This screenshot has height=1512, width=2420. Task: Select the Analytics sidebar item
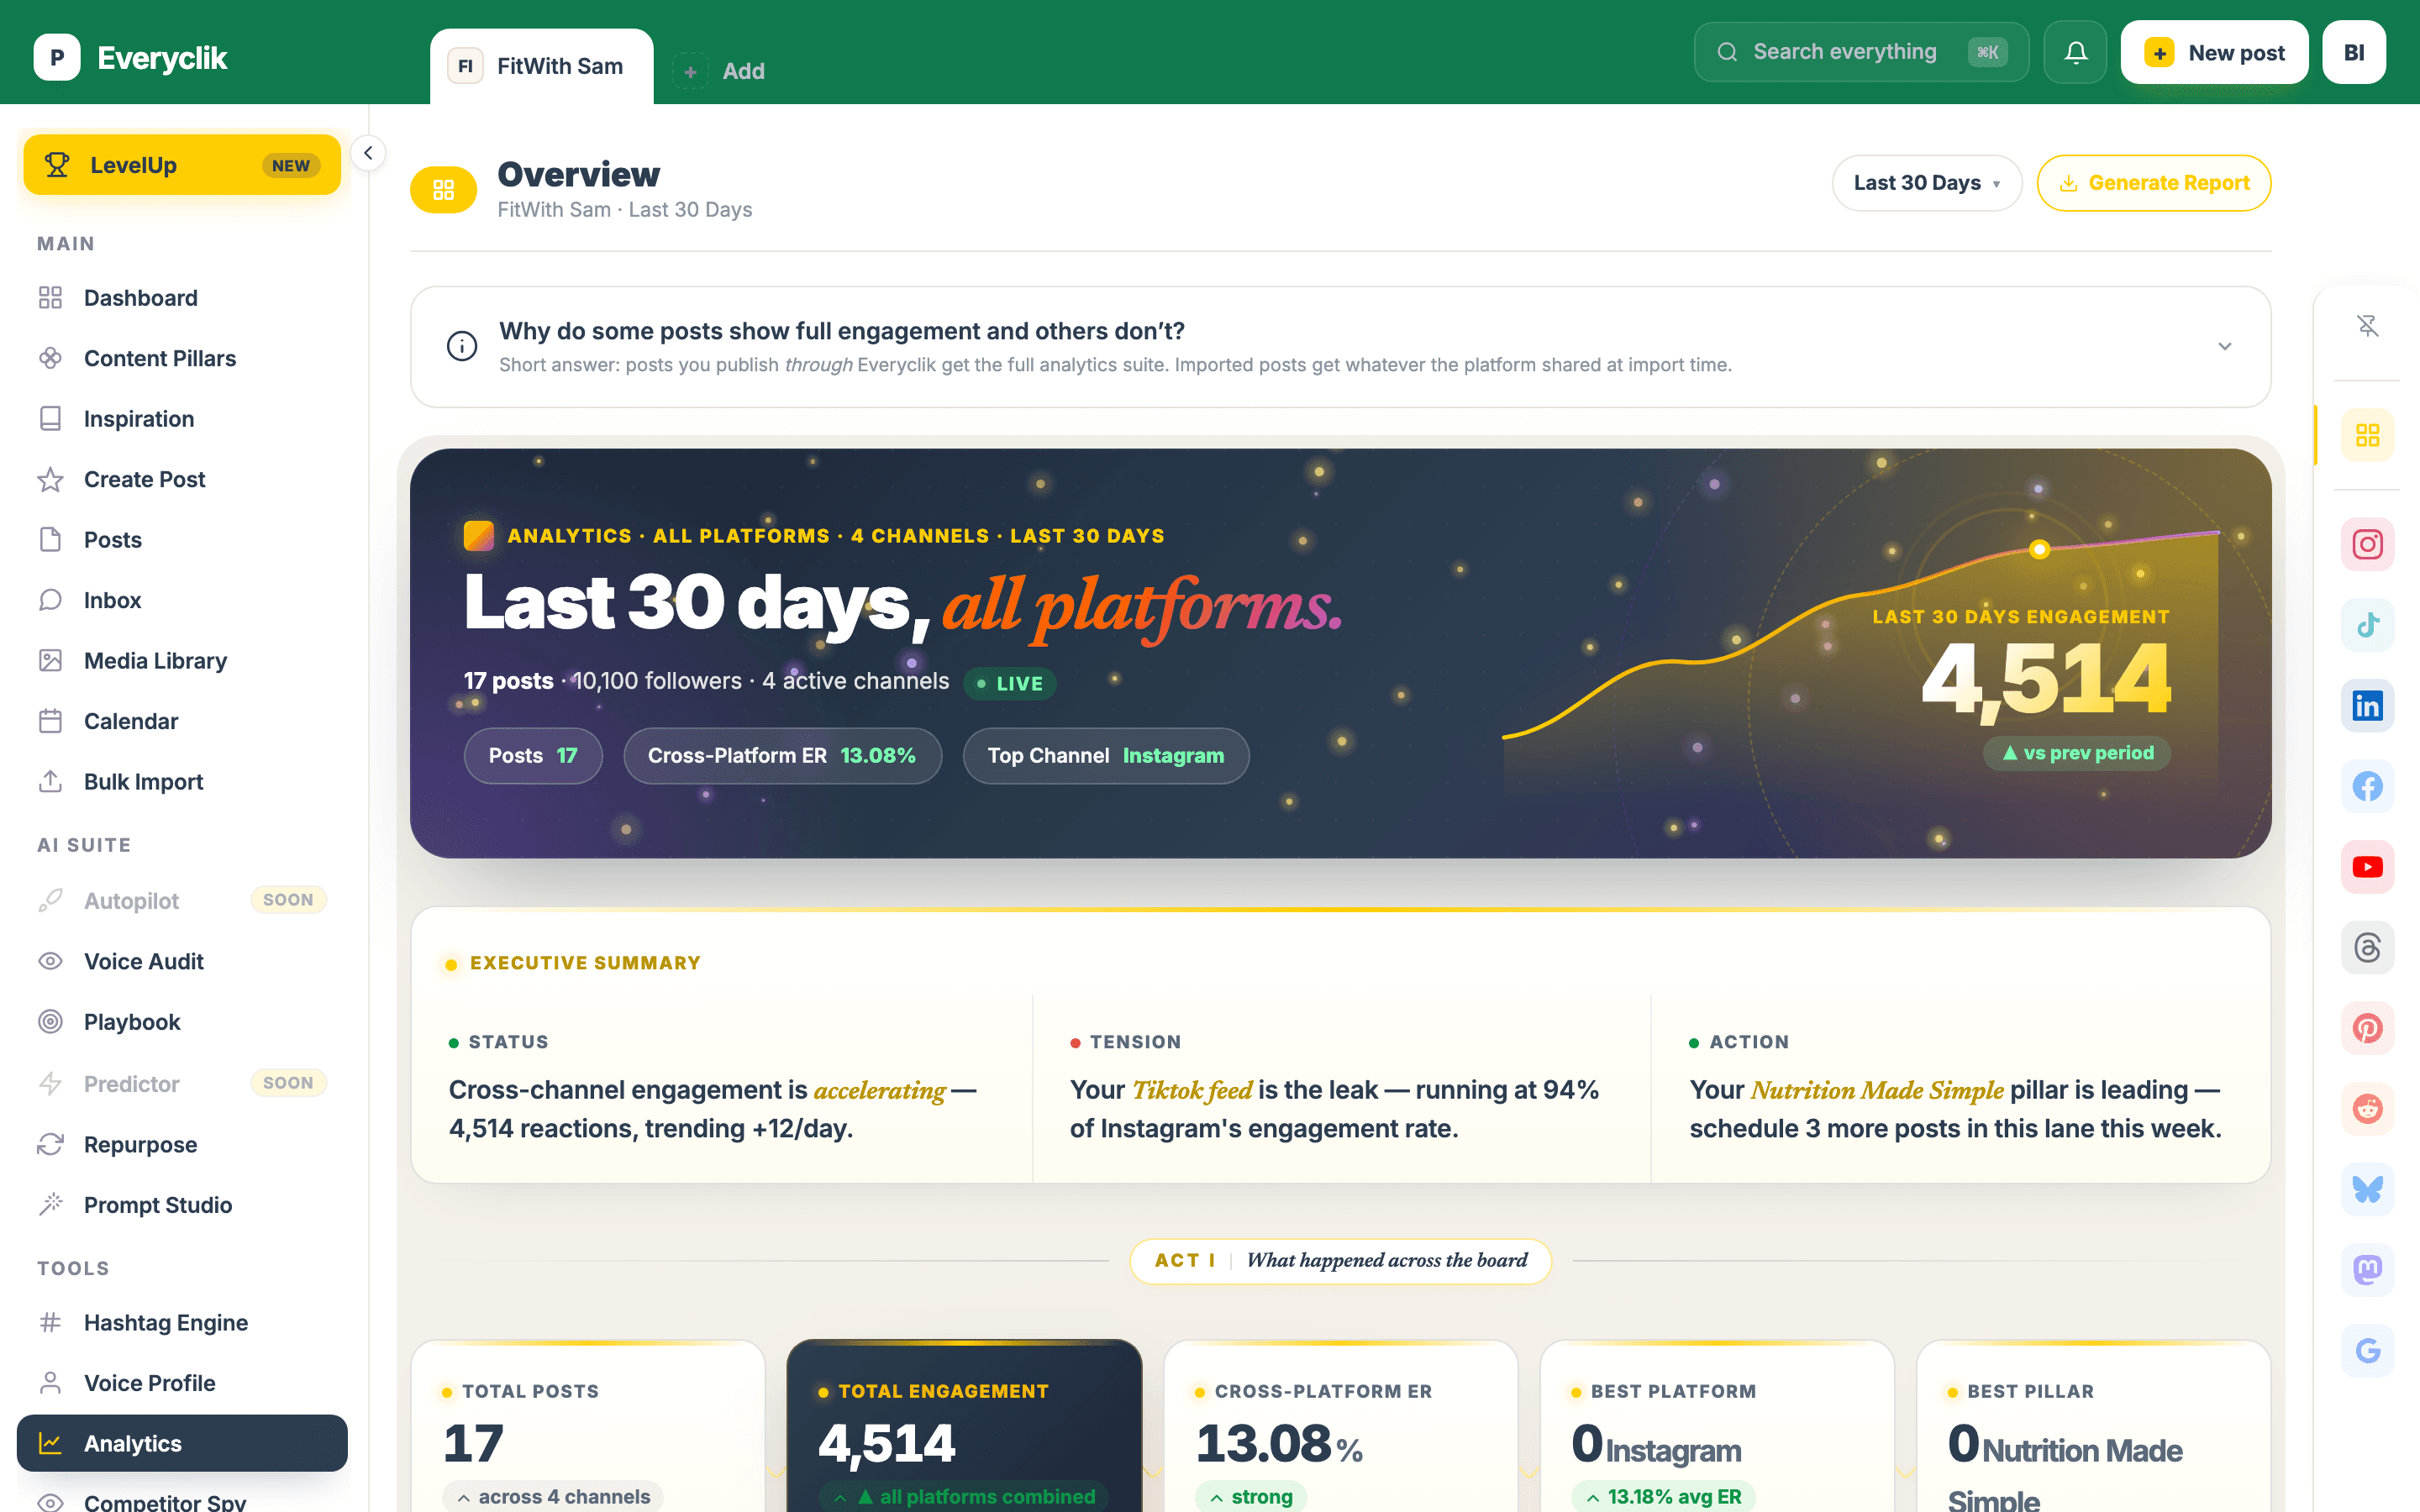(182, 1443)
